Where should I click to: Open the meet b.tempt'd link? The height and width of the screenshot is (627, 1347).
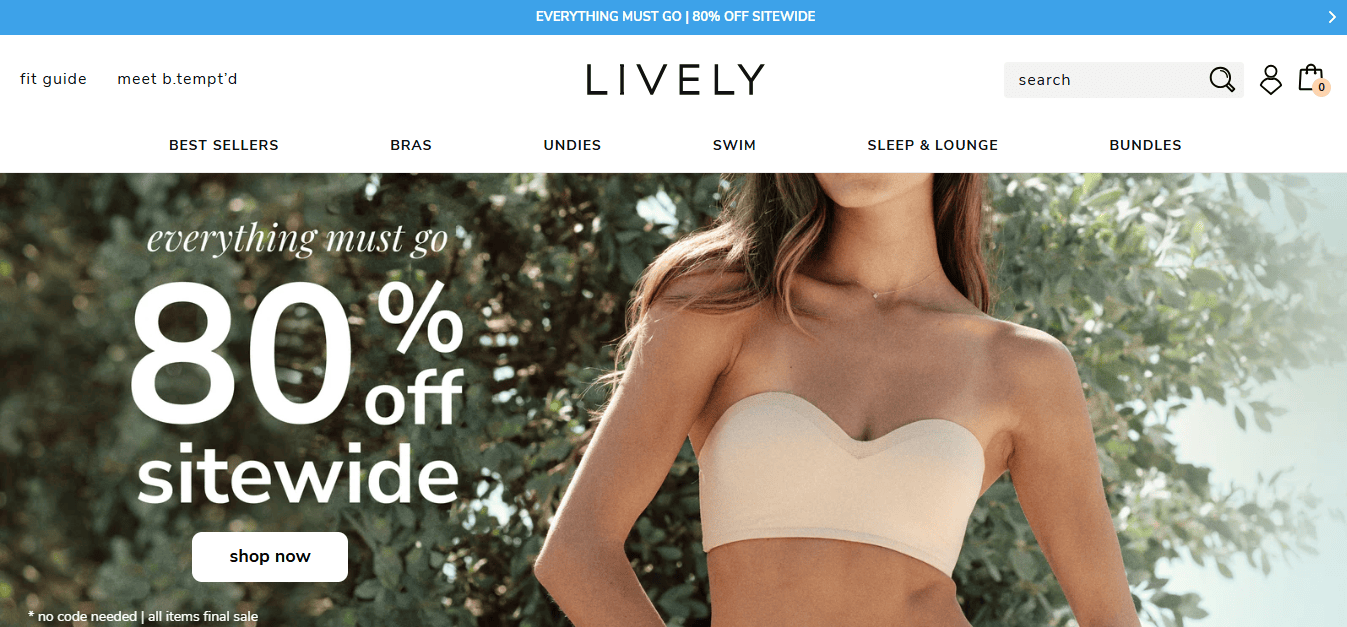point(177,79)
